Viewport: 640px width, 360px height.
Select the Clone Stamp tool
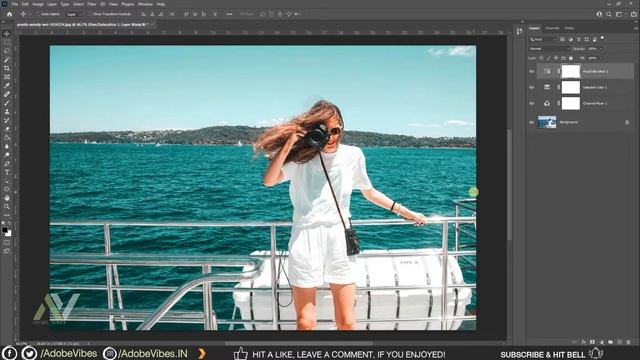[x=7, y=111]
